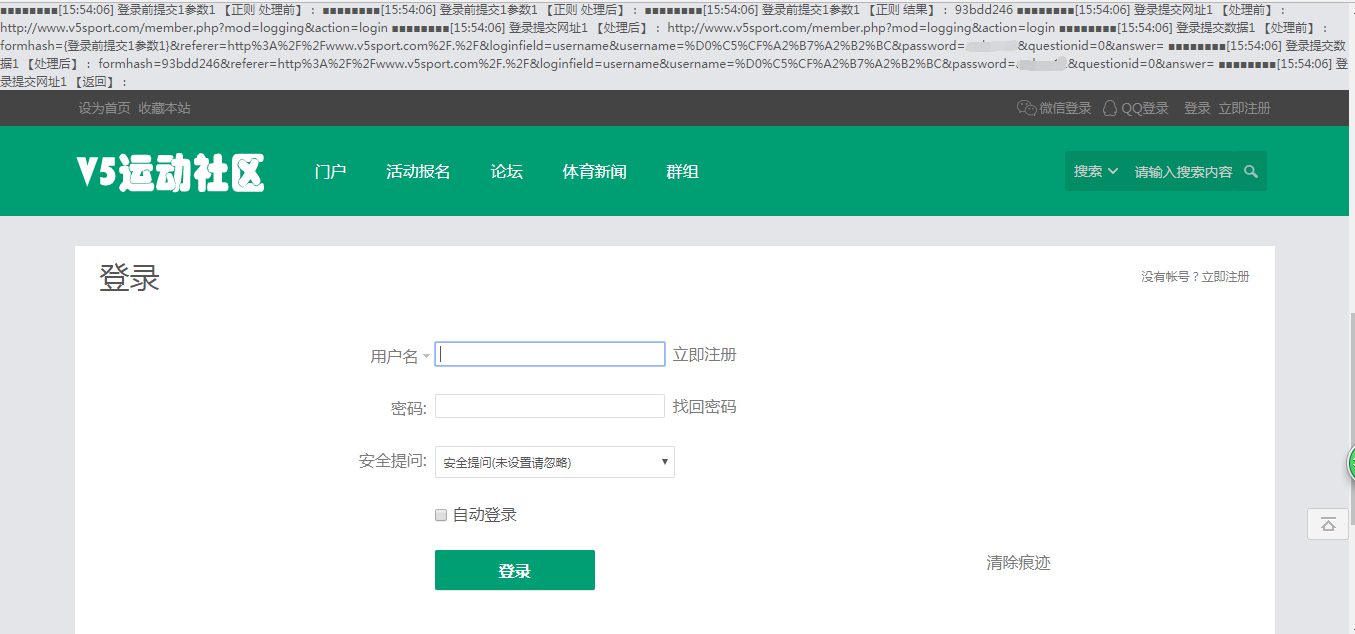
Task: Open the 安全提问 dropdown
Action: (555, 462)
